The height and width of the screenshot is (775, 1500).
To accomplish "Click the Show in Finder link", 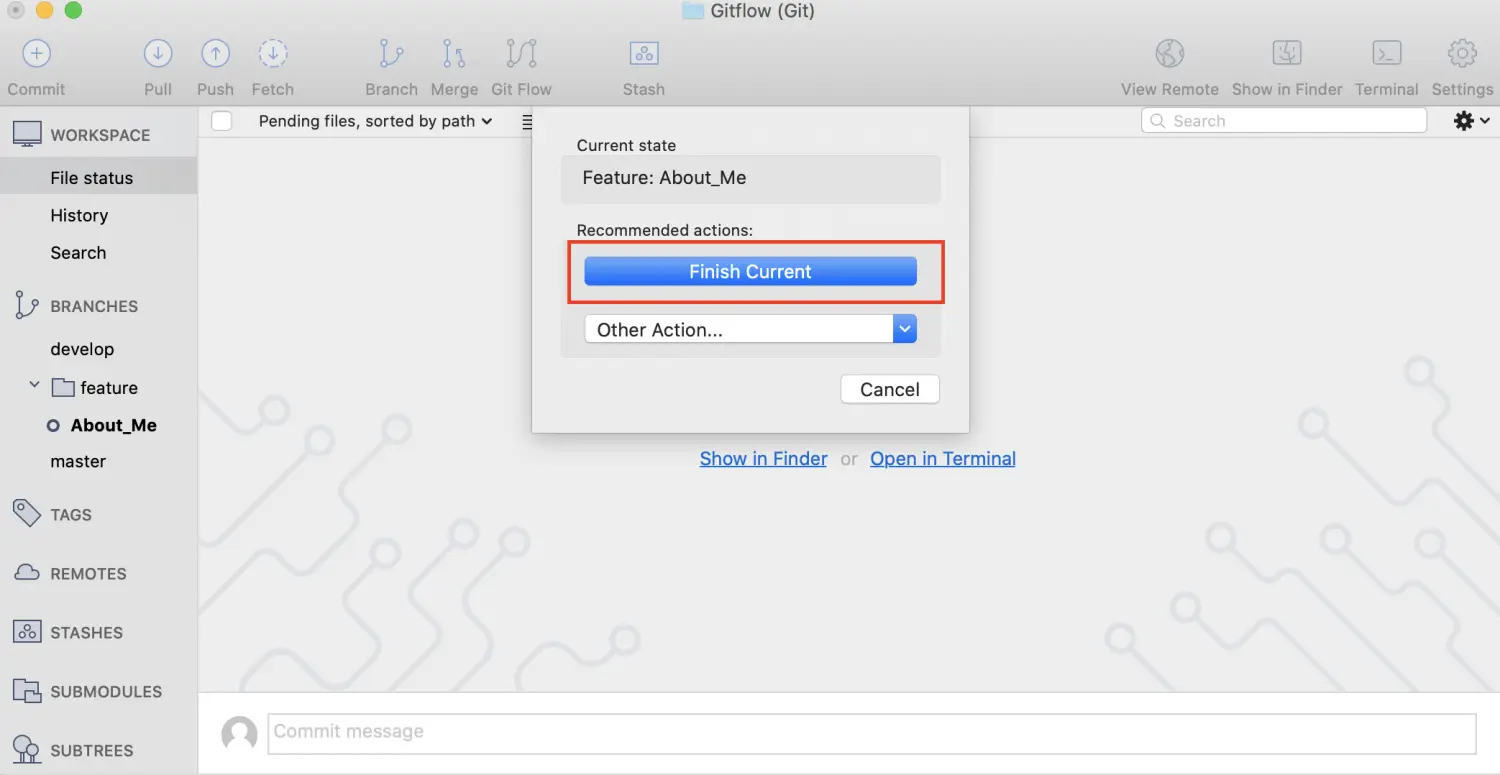I will pyautogui.click(x=763, y=459).
